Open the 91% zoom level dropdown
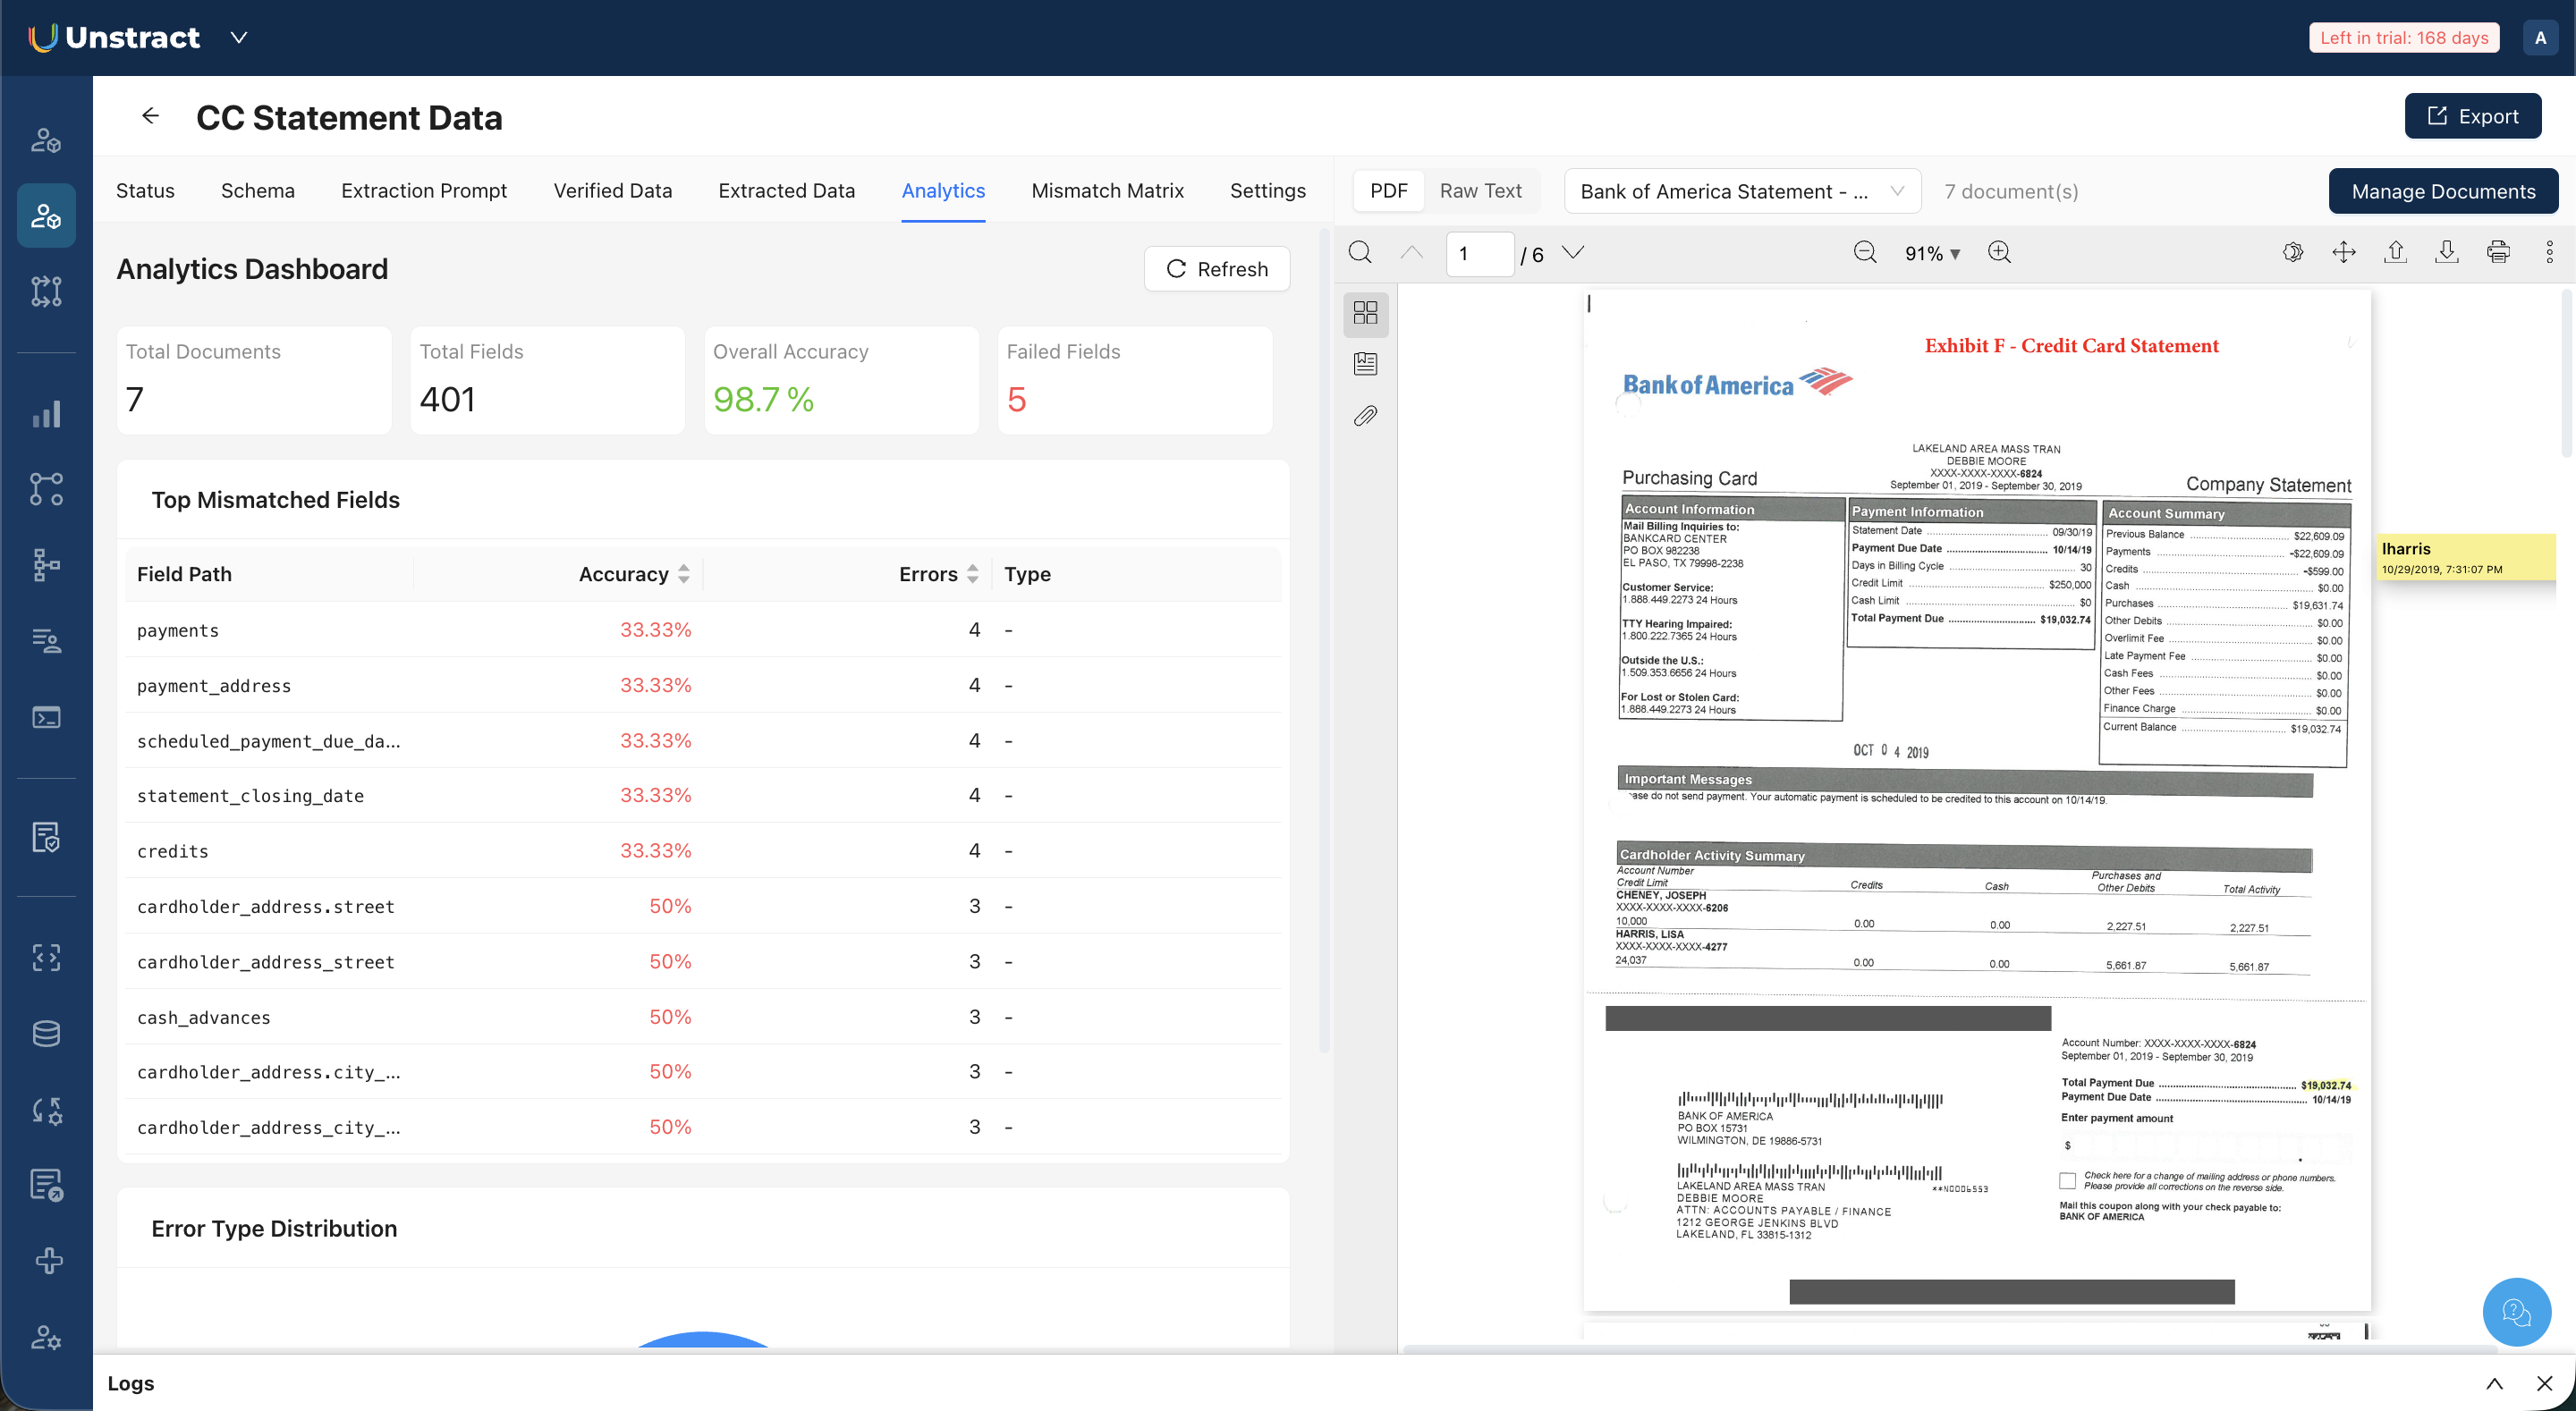Screen dimensions: 2576x1411 click(1932, 254)
